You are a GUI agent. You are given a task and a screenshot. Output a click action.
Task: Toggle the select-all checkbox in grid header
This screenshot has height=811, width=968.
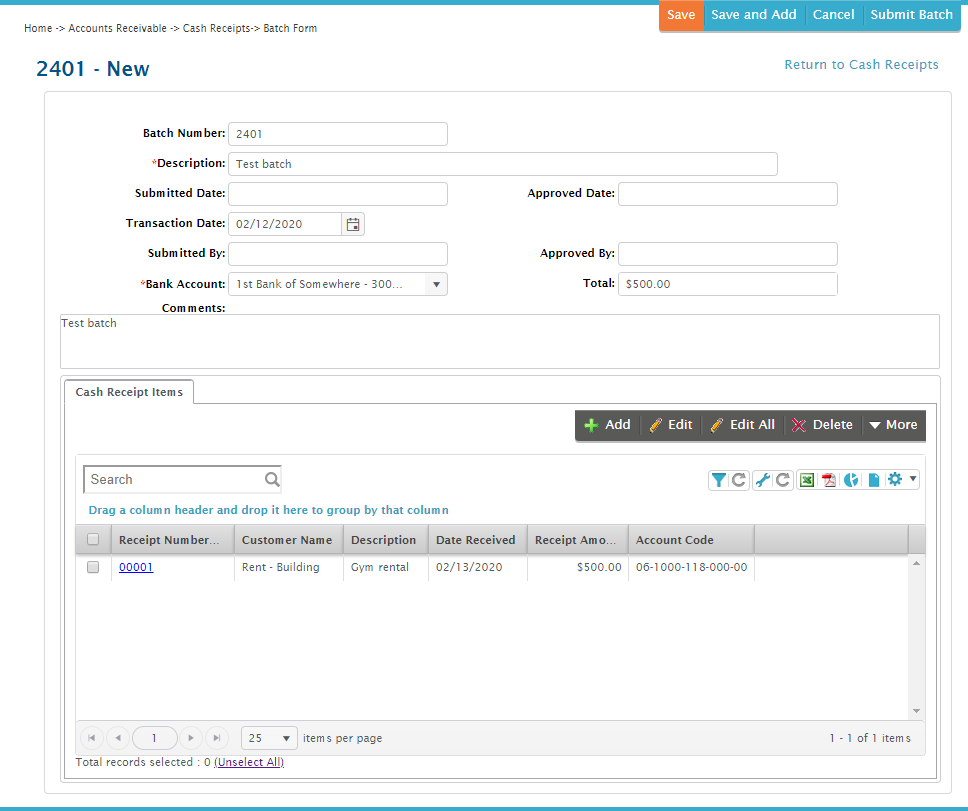pos(93,540)
